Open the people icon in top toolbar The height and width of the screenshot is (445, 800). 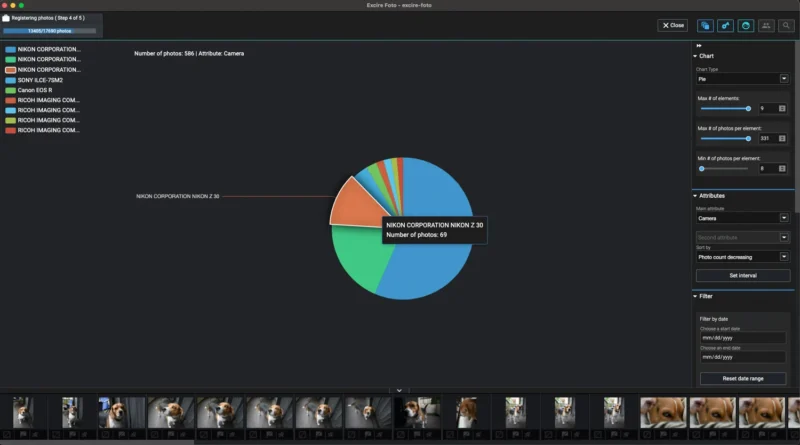click(766, 26)
